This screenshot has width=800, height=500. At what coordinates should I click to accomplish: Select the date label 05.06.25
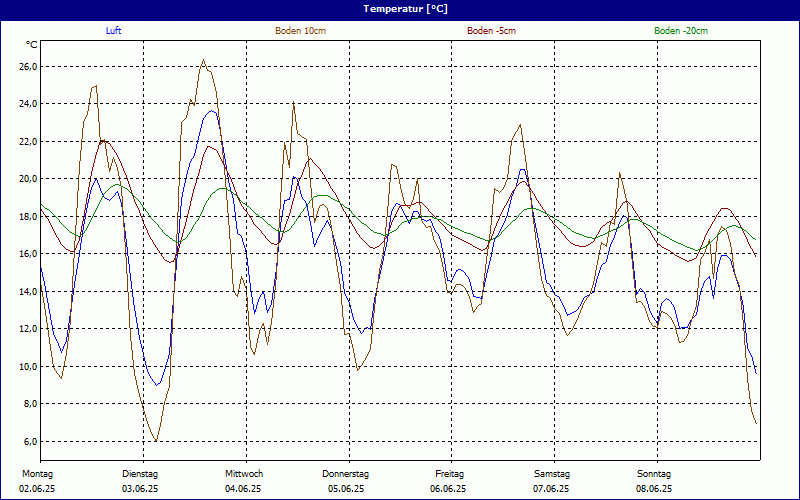(346, 489)
